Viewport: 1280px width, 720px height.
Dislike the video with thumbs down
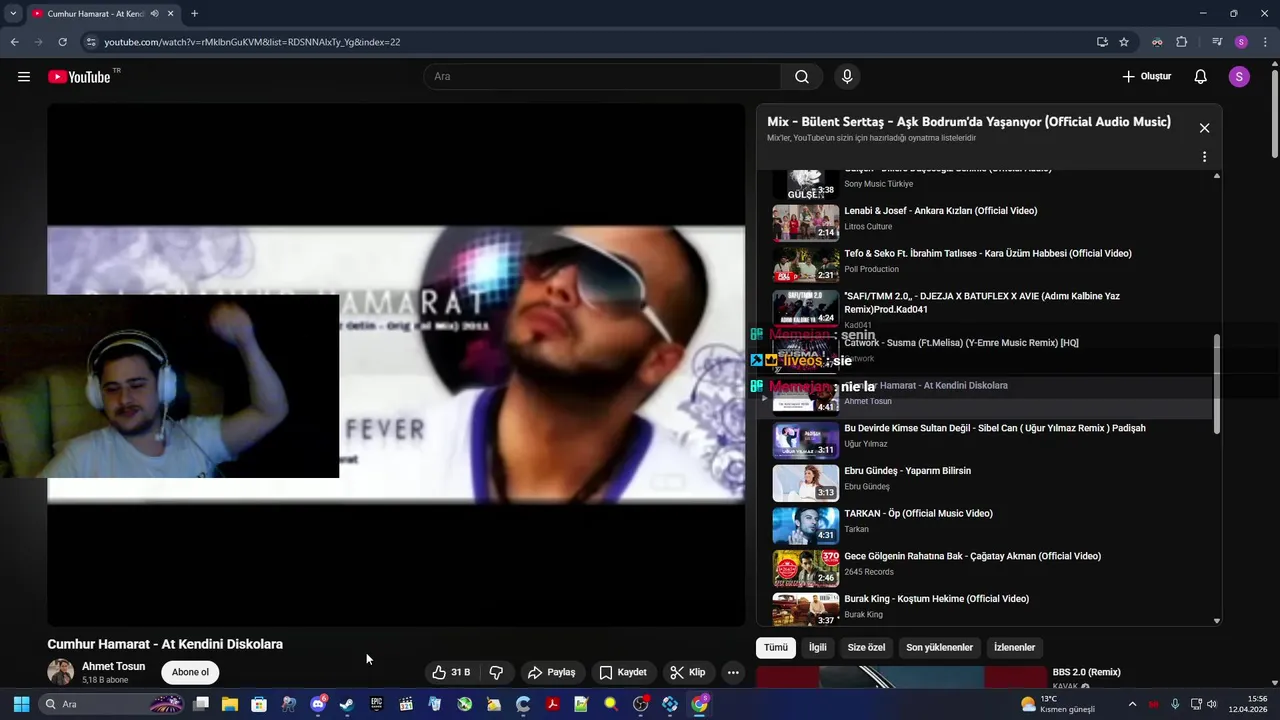(x=496, y=673)
